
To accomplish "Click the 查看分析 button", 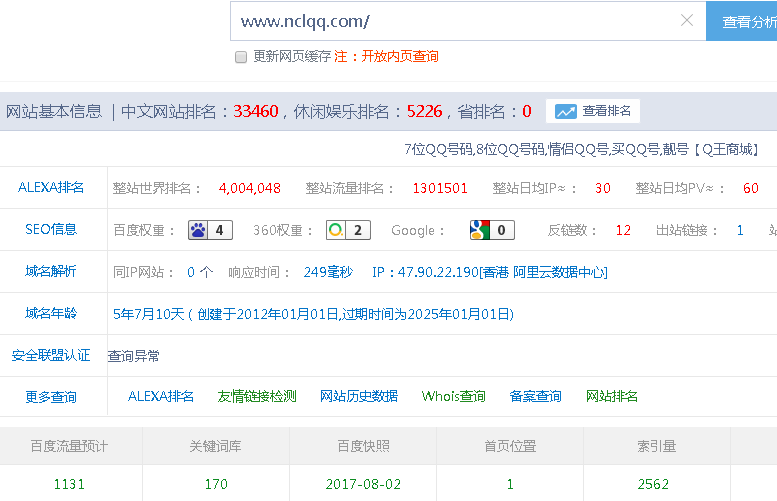I will point(746,21).
